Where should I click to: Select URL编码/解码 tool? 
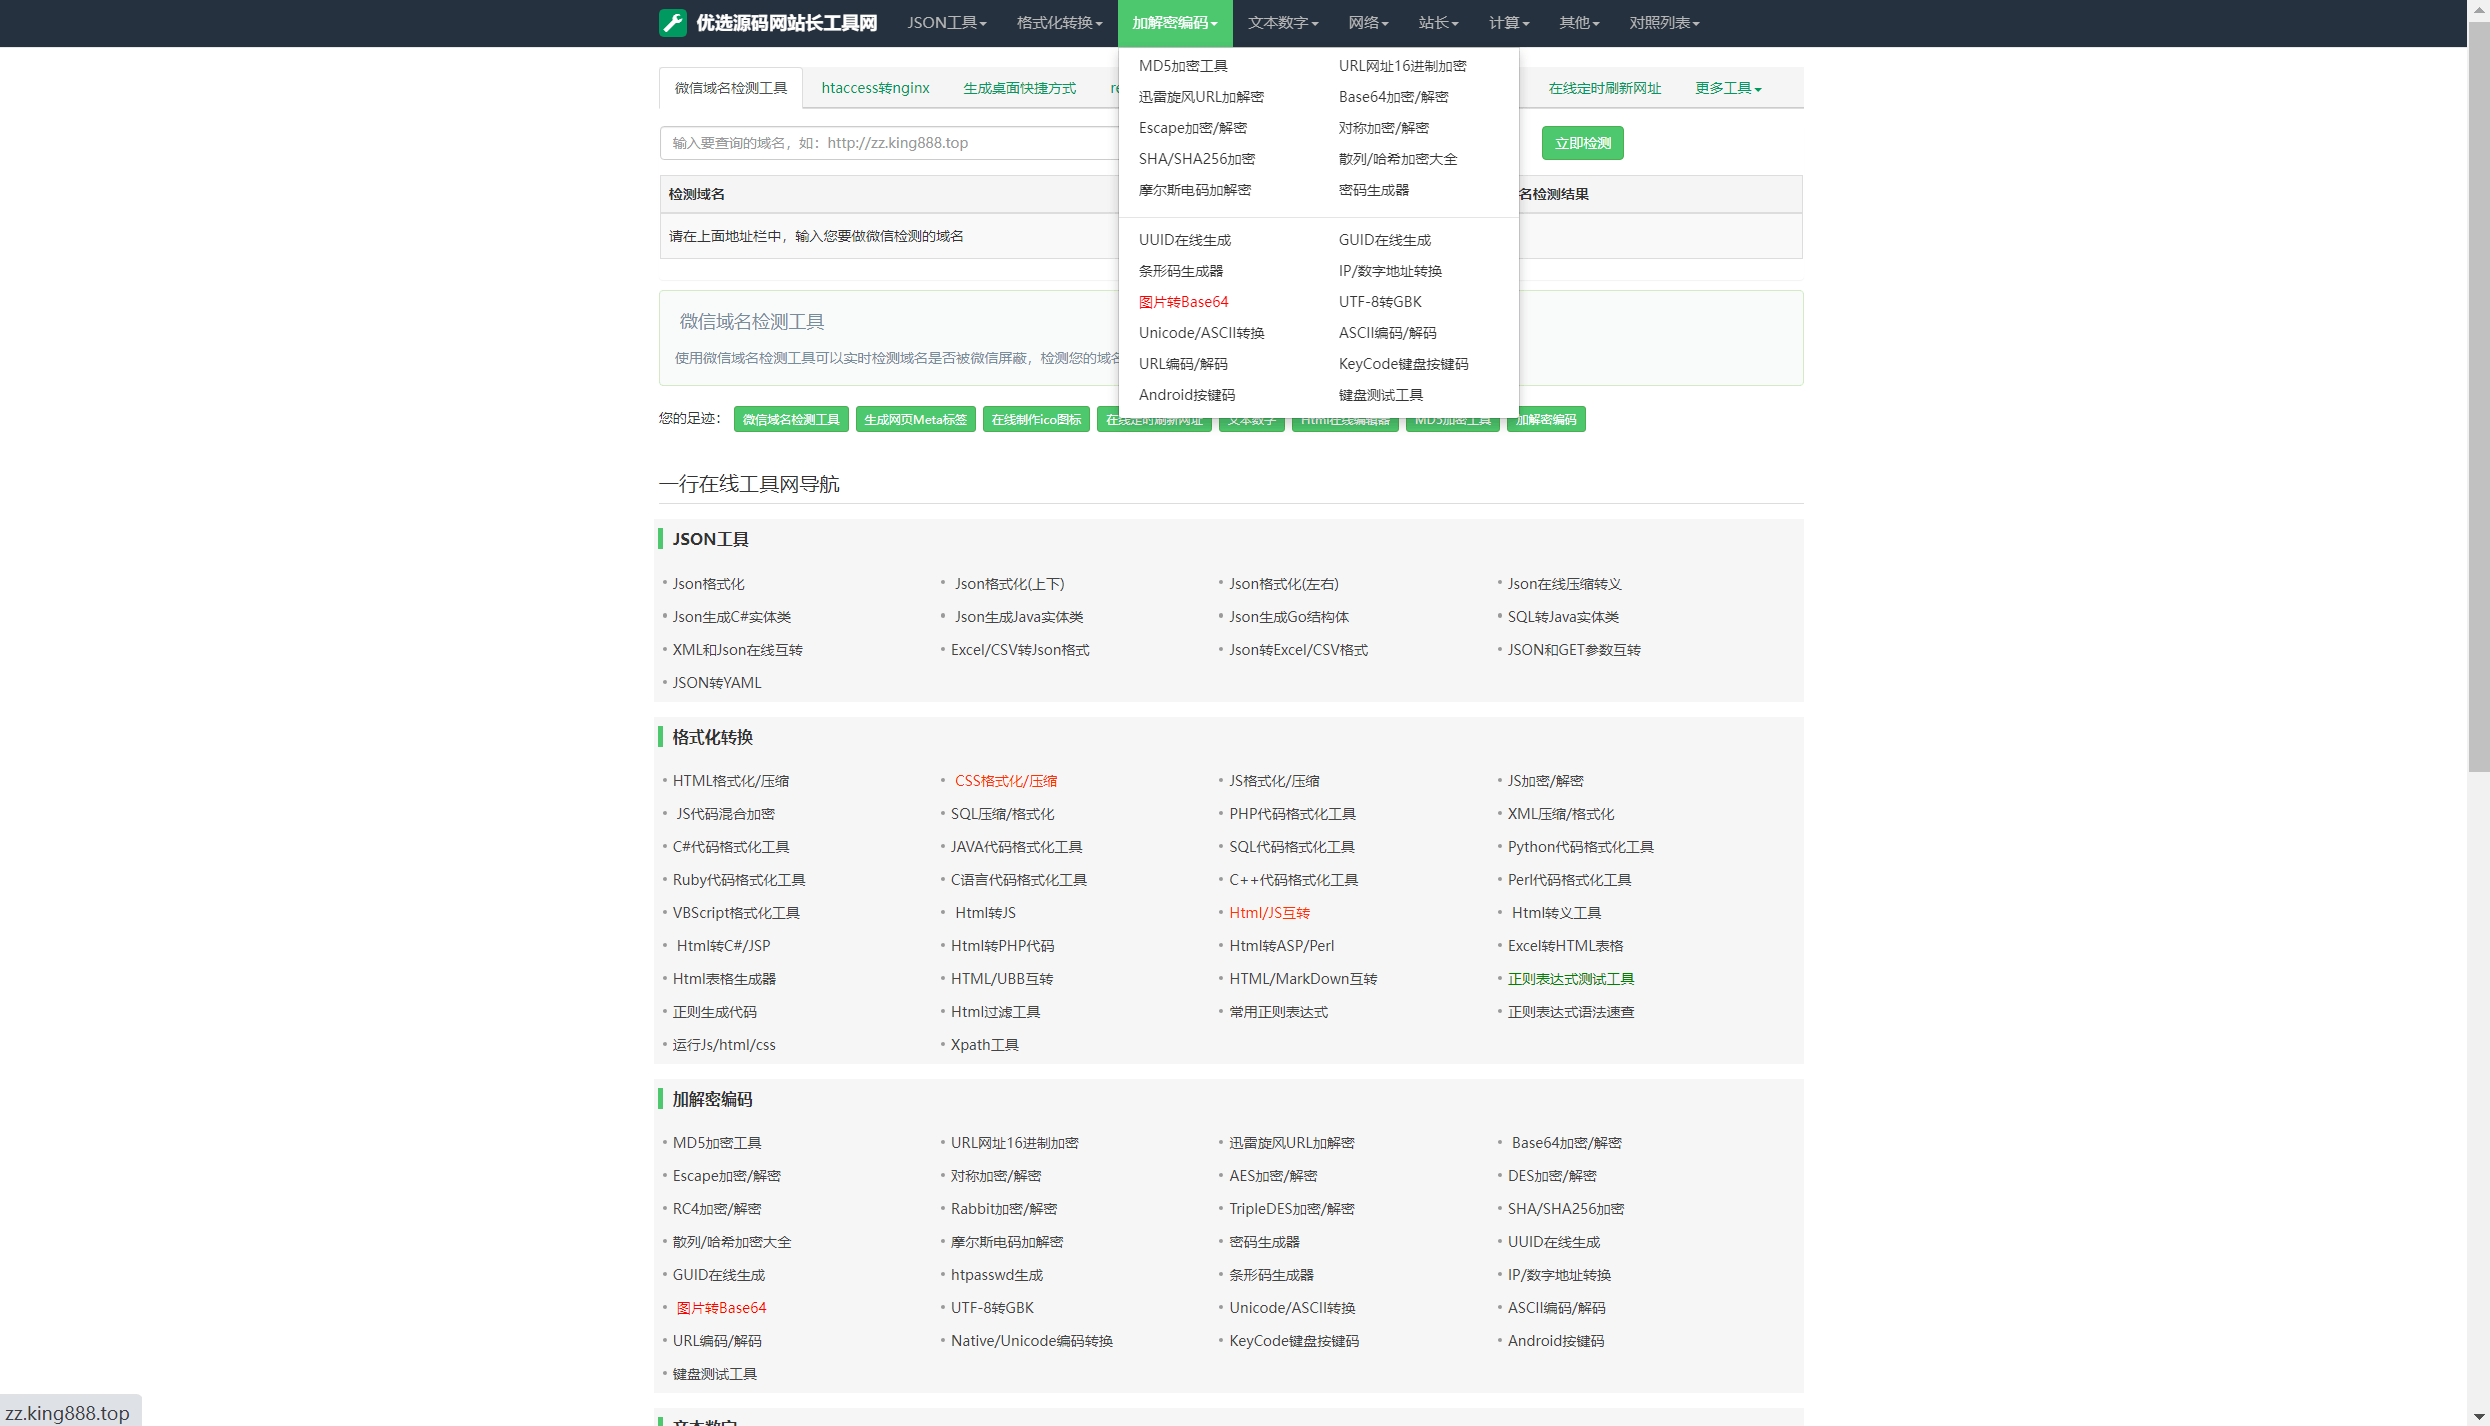pyautogui.click(x=1183, y=362)
